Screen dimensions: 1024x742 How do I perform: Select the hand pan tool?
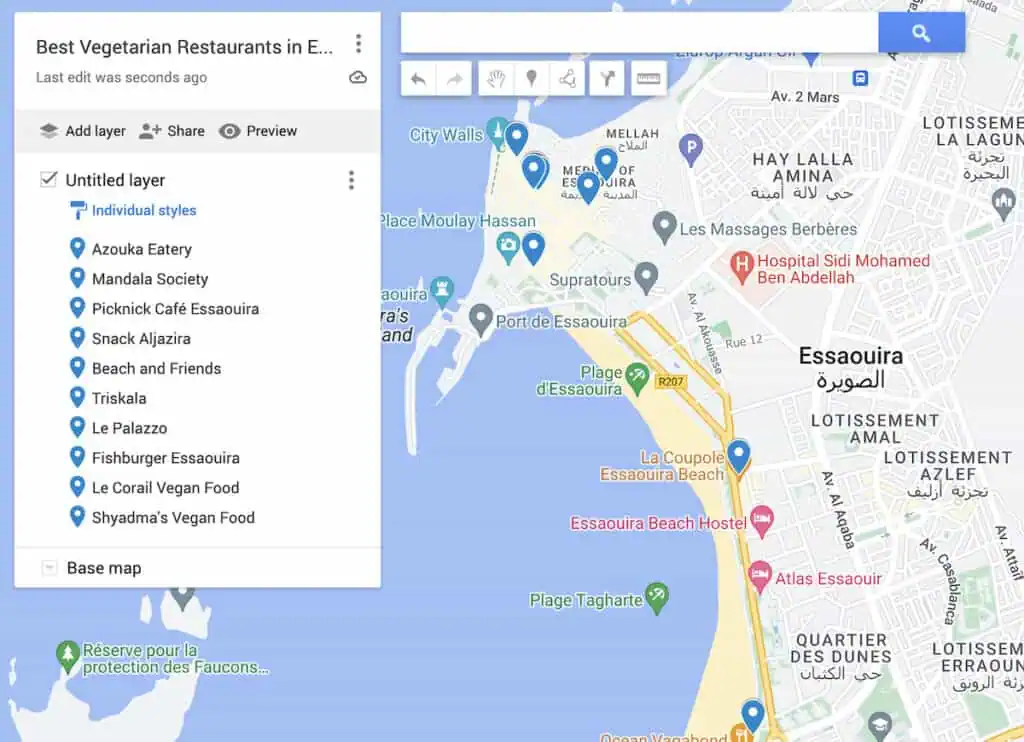click(496, 79)
